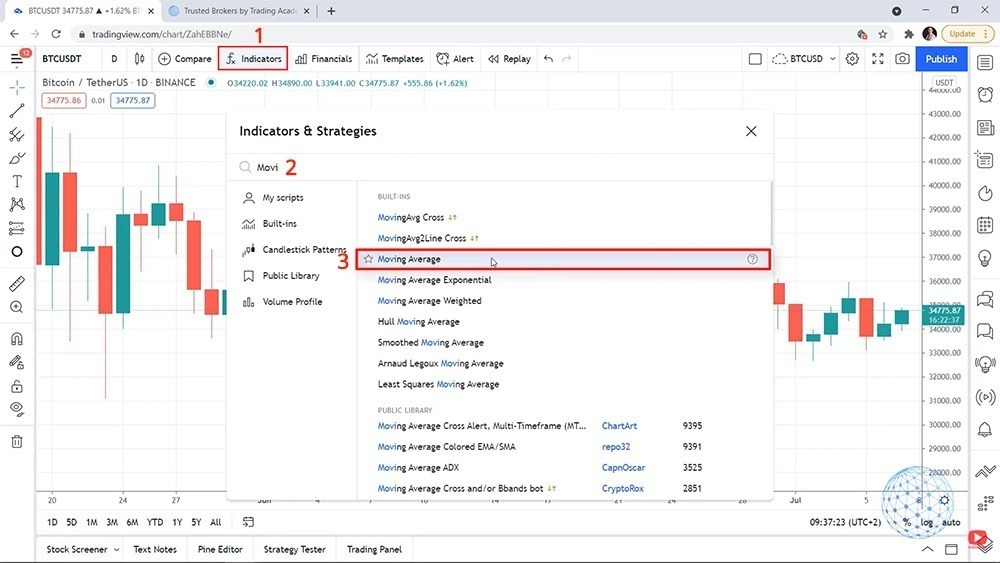Start bar Replay mode
Image resolution: width=1000 pixels, height=563 pixels.
coord(509,59)
